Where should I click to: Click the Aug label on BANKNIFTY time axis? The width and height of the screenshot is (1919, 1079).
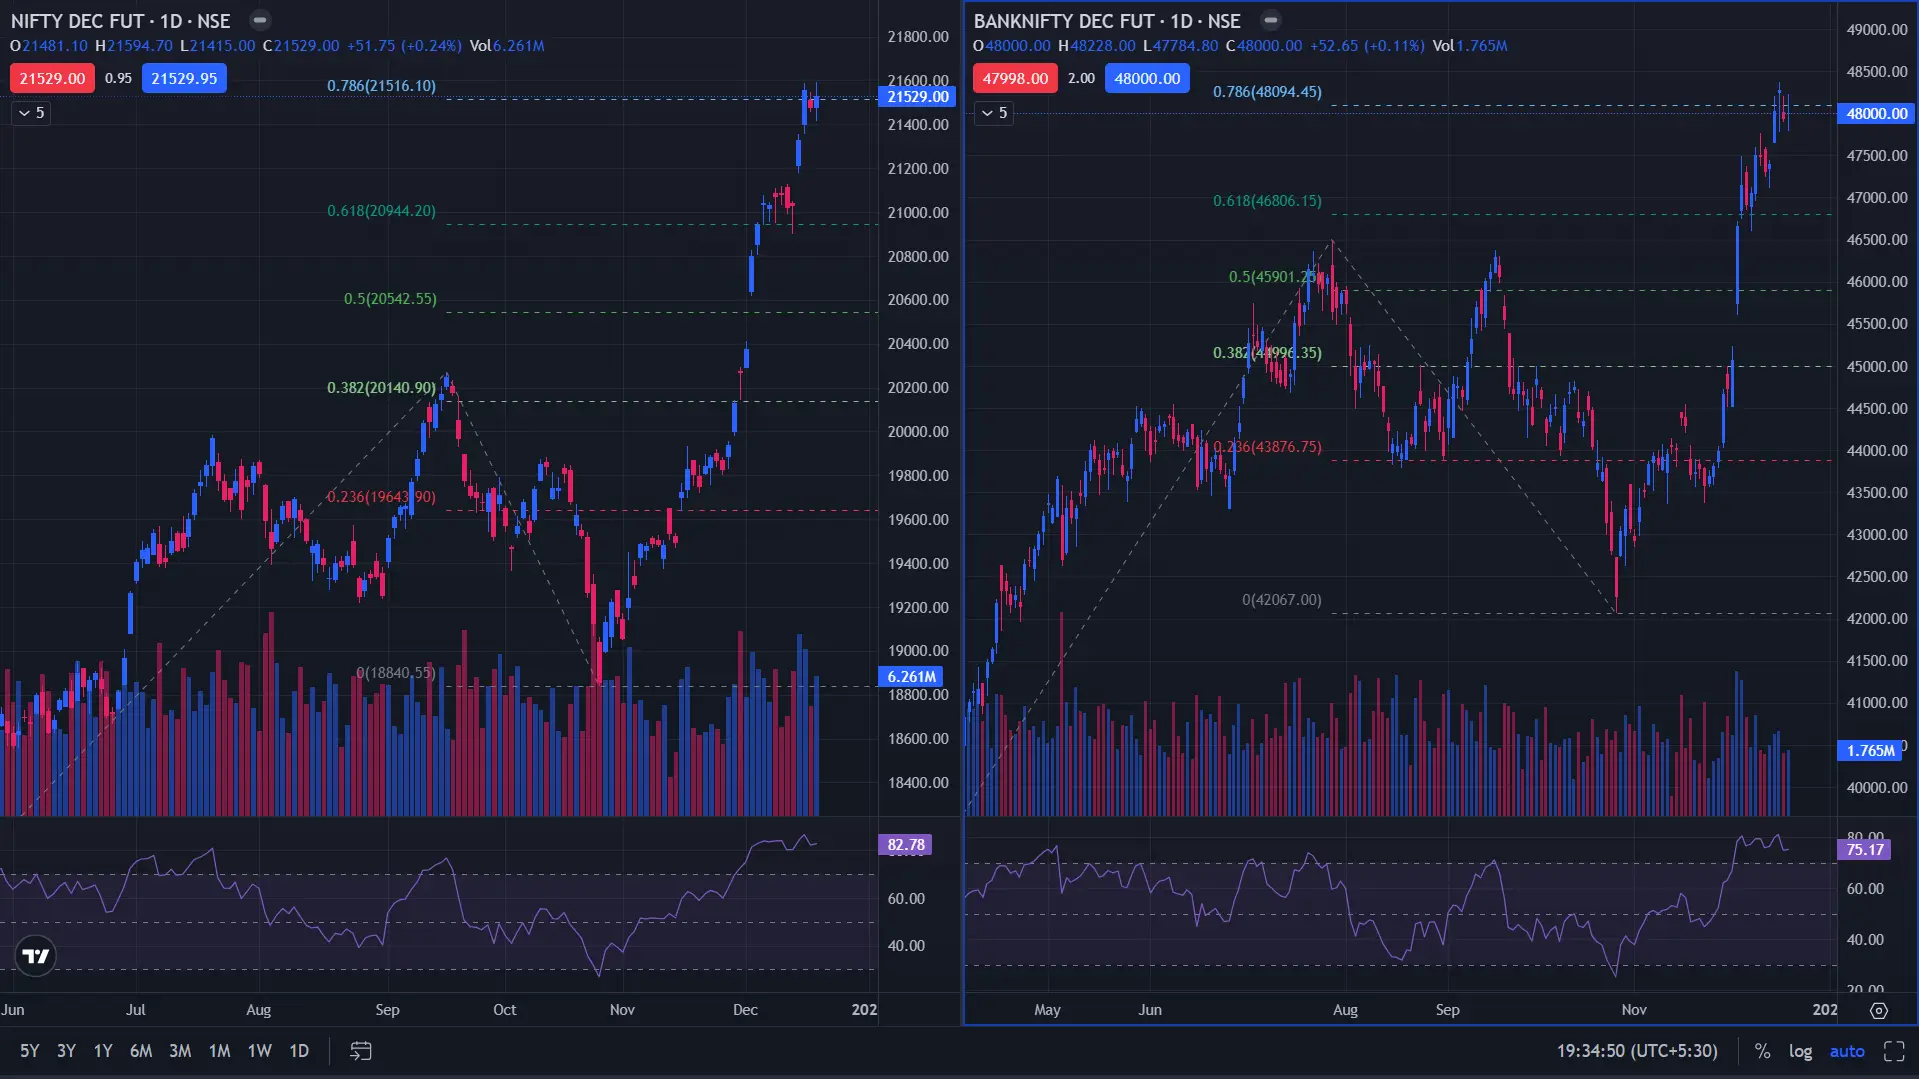(x=1345, y=1010)
